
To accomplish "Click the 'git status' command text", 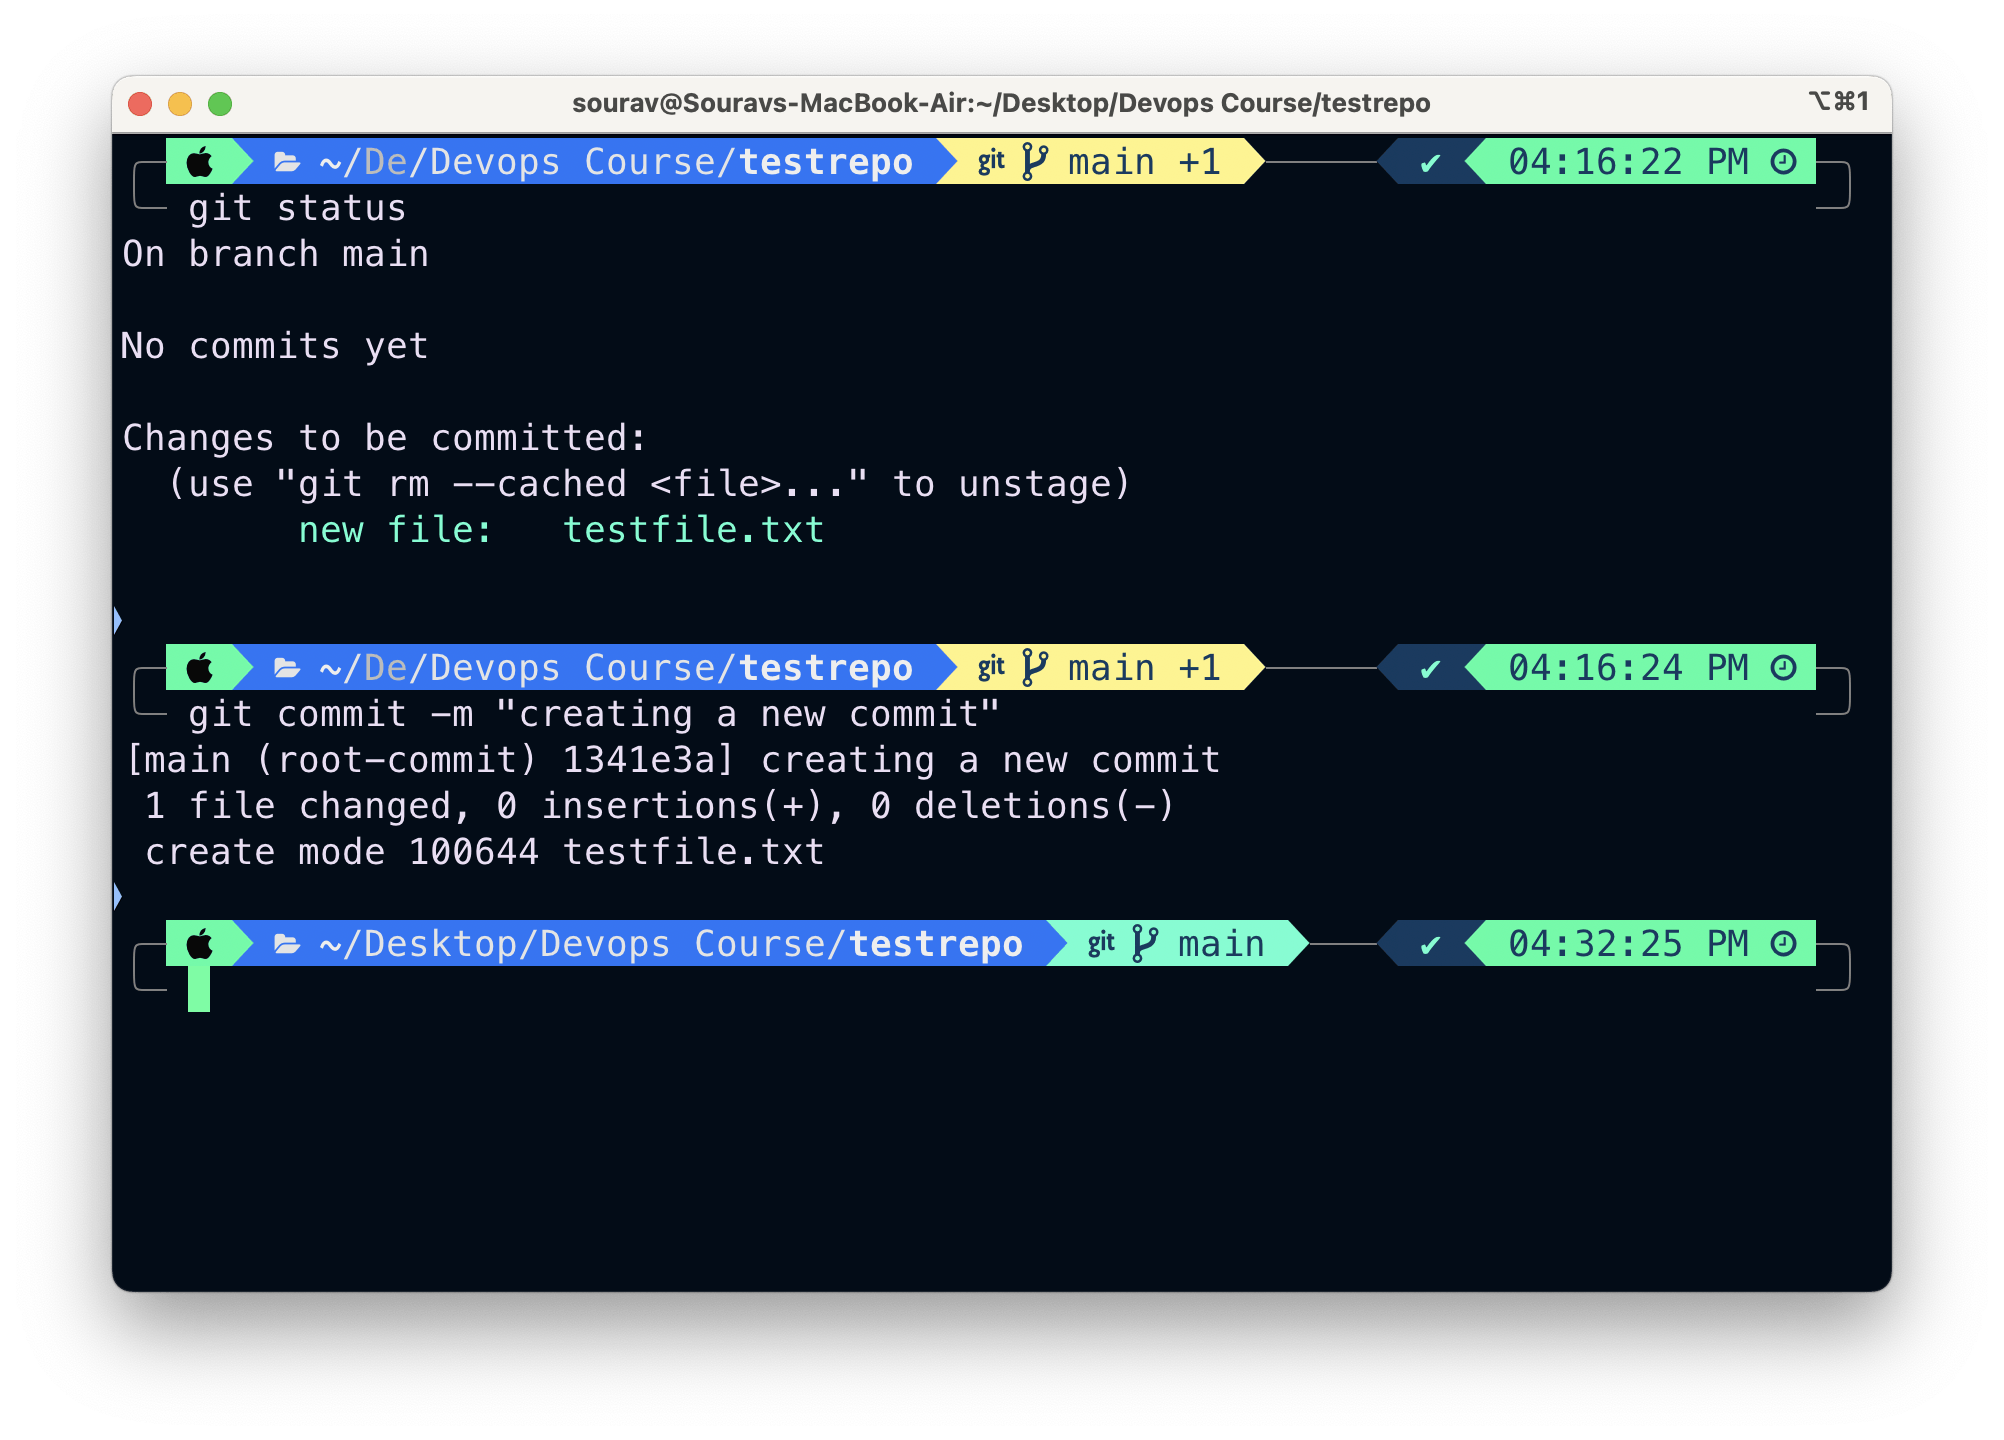I will [297, 209].
